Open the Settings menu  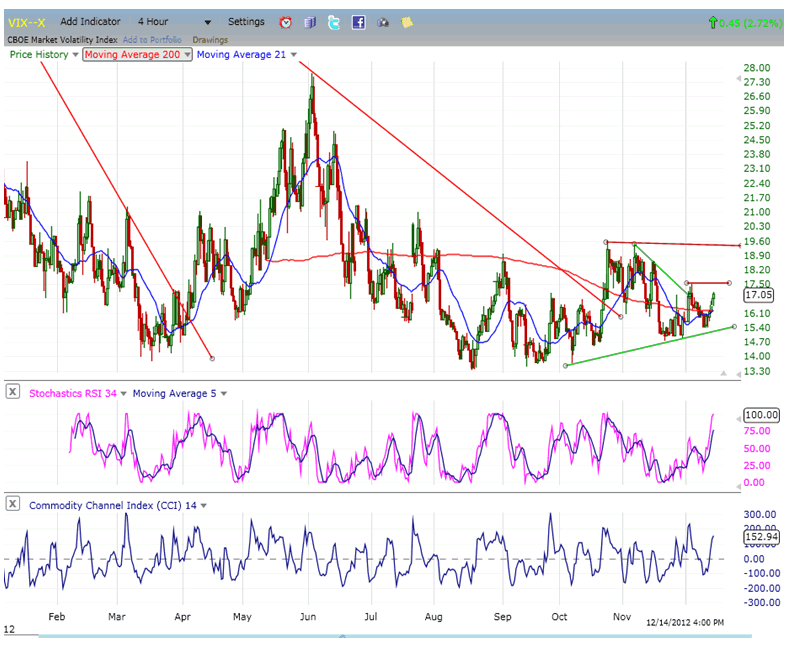(x=246, y=22)
